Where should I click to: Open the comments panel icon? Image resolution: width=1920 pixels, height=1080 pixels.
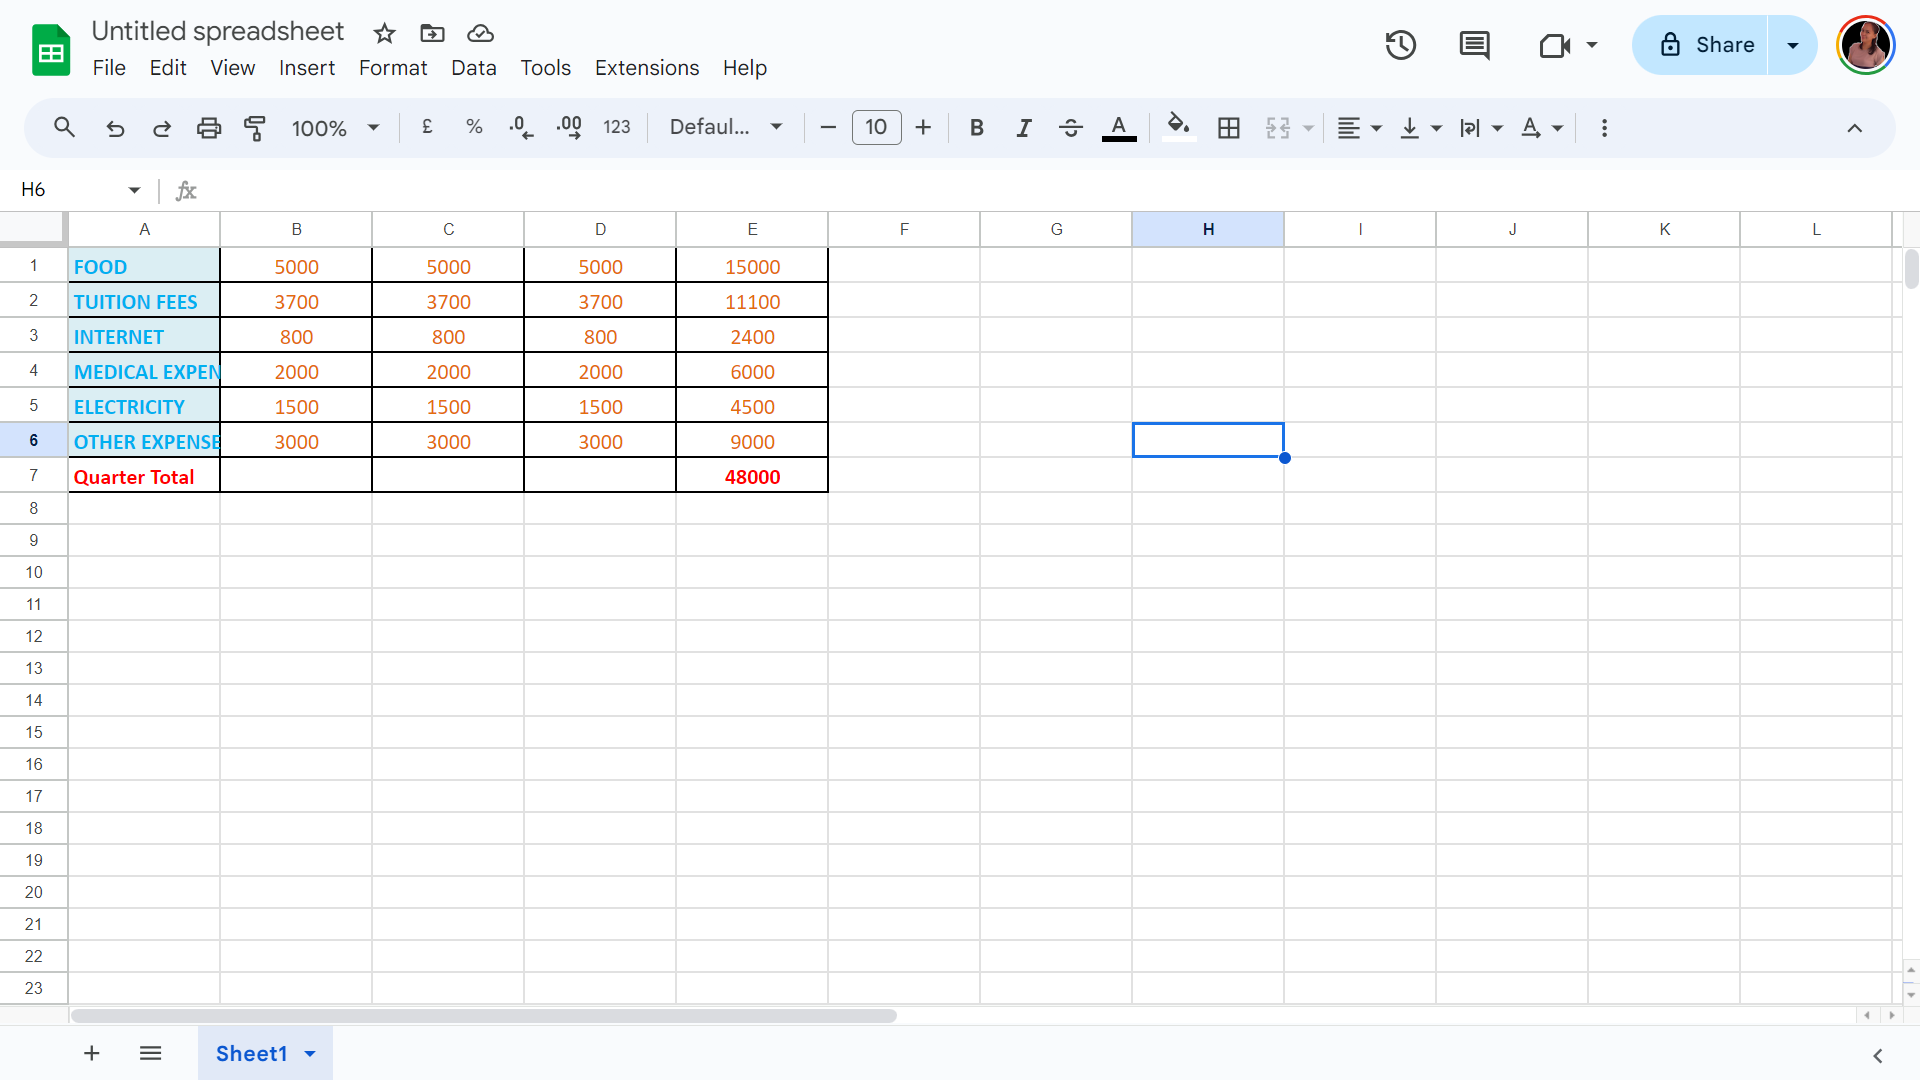click(x=1474, y=45)
